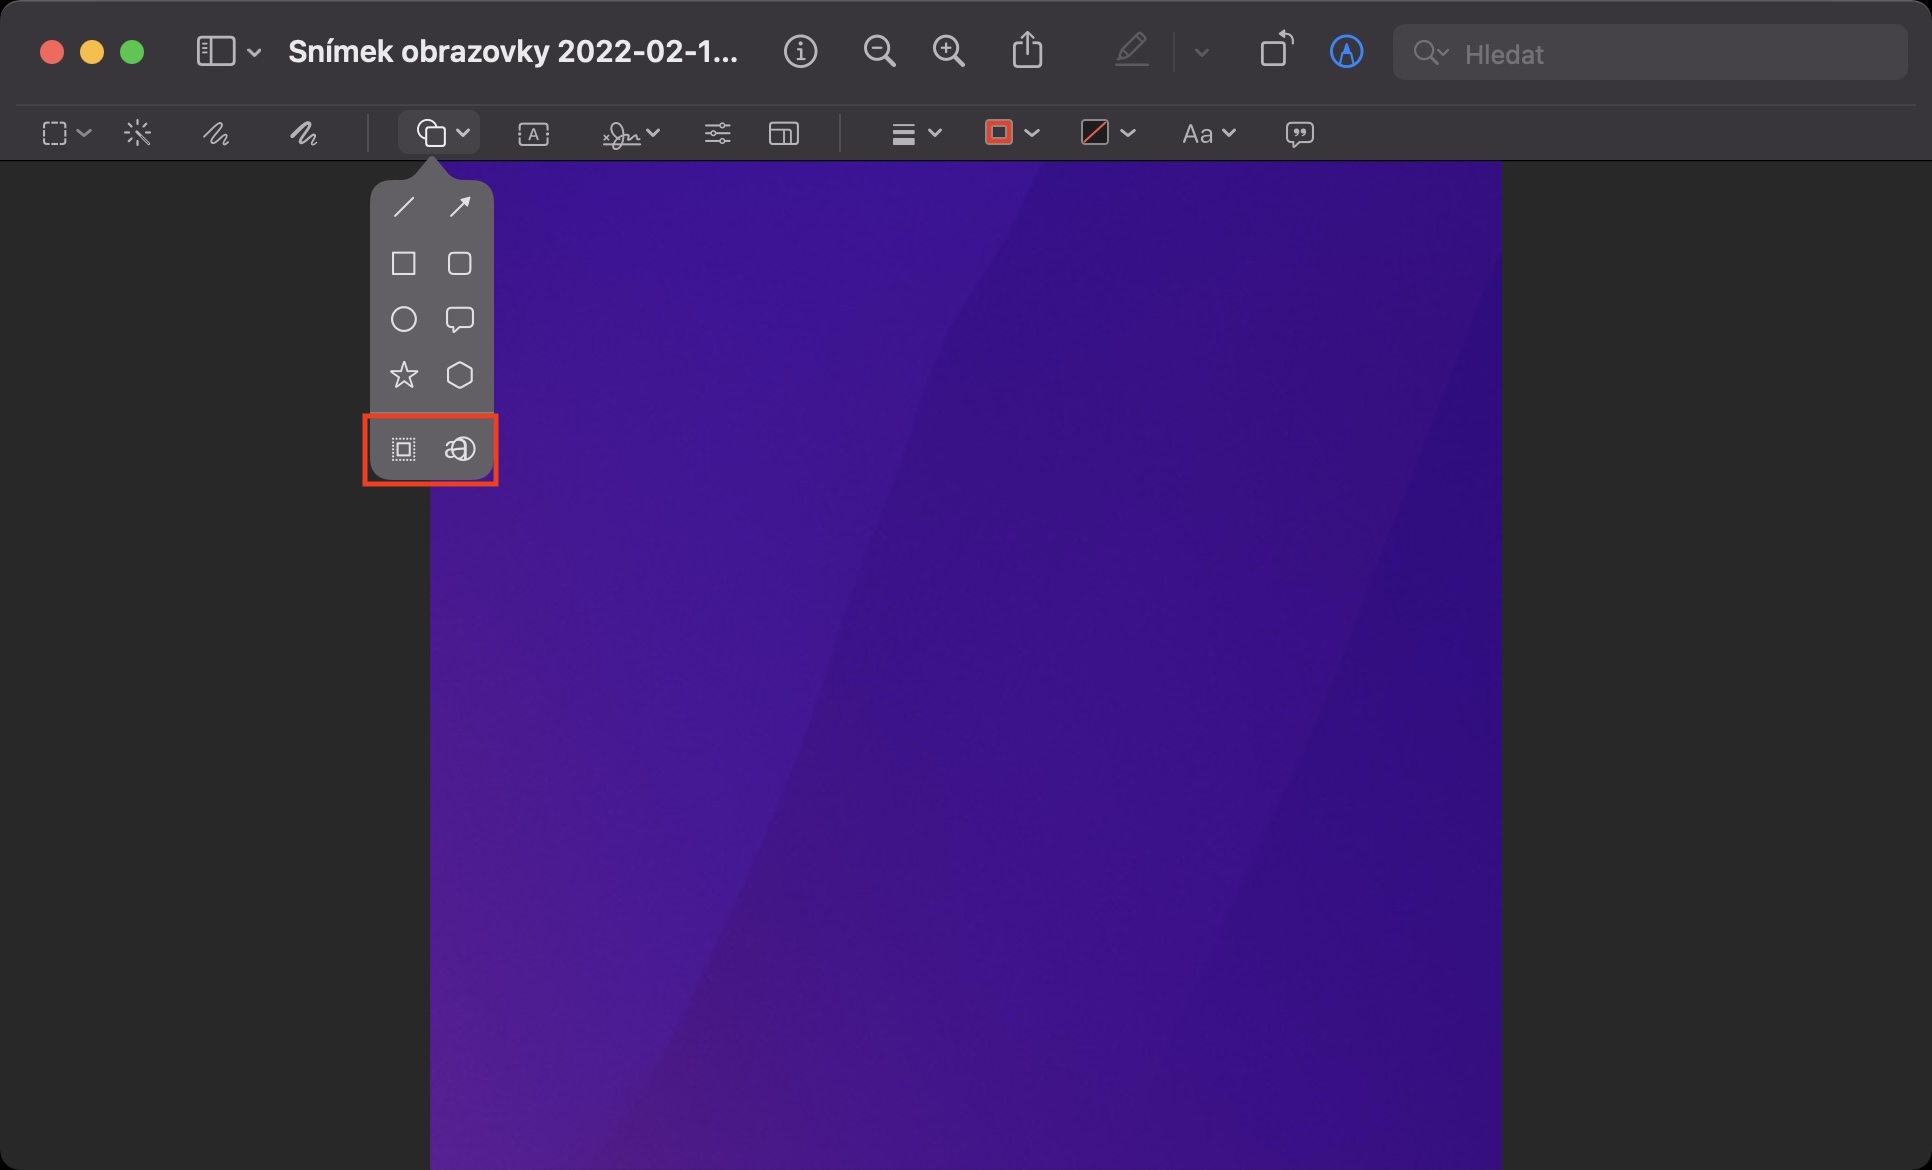The height and width of the screenshot is (1170, 1932).
Task: Open the red Border Color swatch
Action: tap(1011, 133)
